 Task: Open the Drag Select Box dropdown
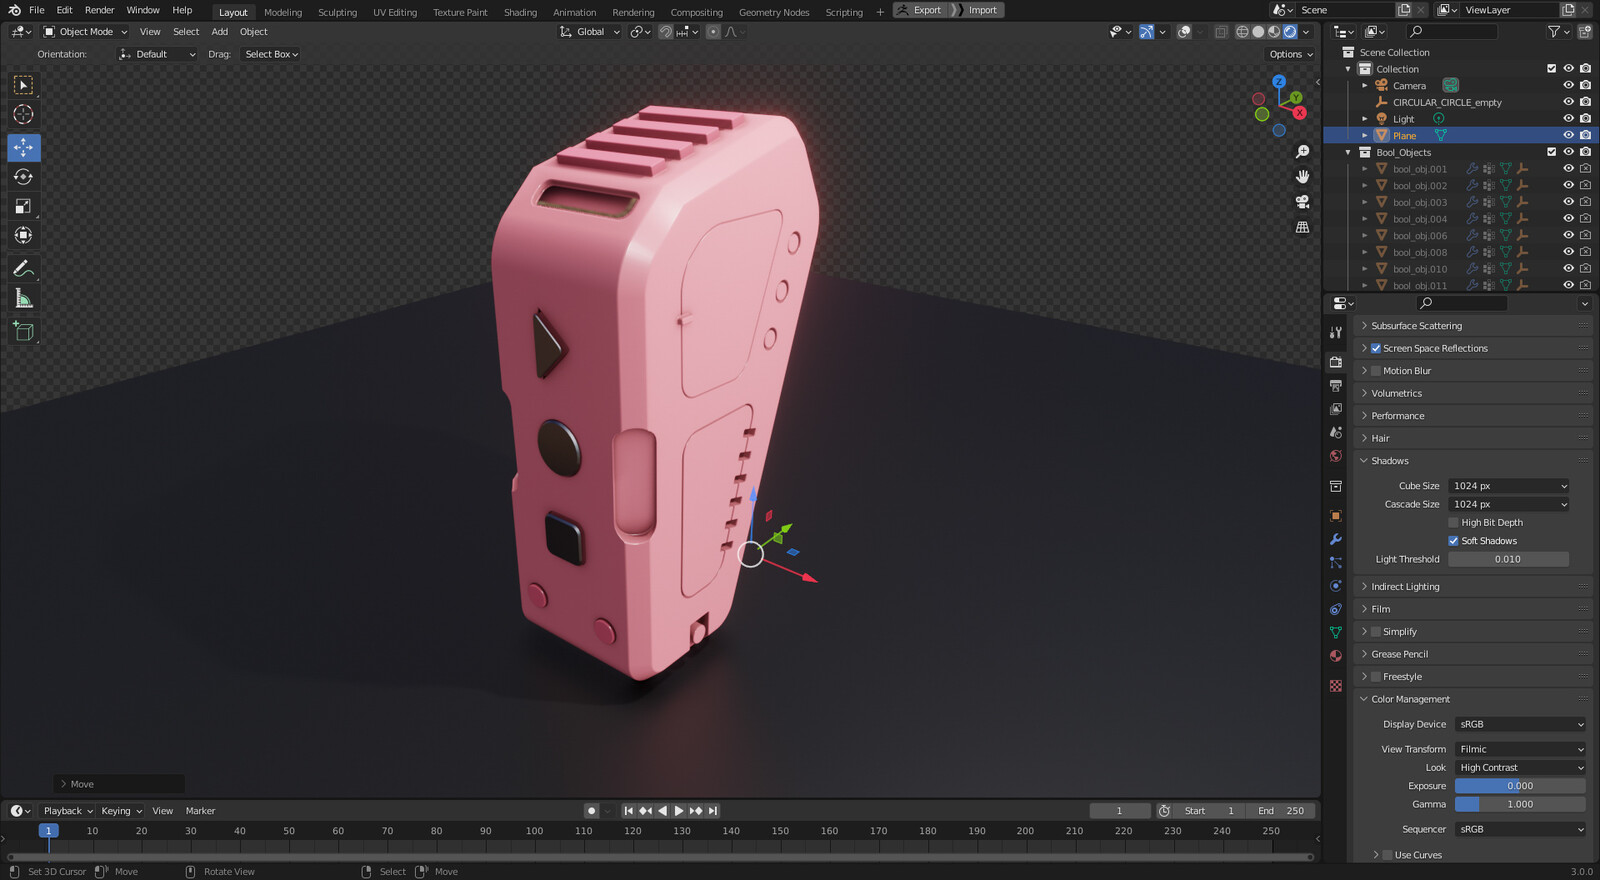(x=271, y=54)
